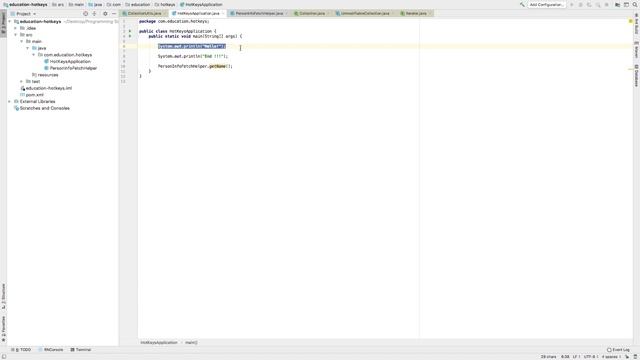The image size is (640, 360).
Task: Click the Debug bug icon in toolbar
Action: point(580,4)
